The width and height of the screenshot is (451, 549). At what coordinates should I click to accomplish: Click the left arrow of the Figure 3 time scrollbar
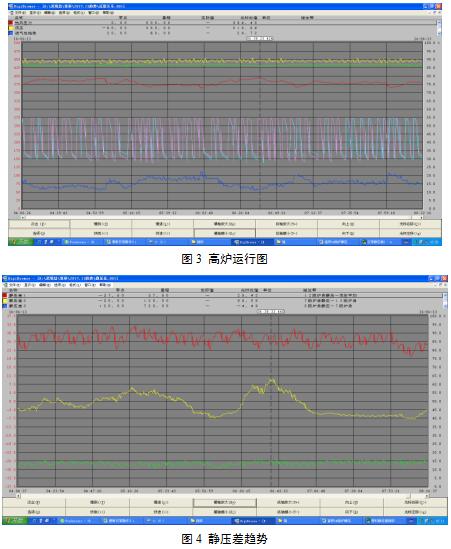point(23,217)
